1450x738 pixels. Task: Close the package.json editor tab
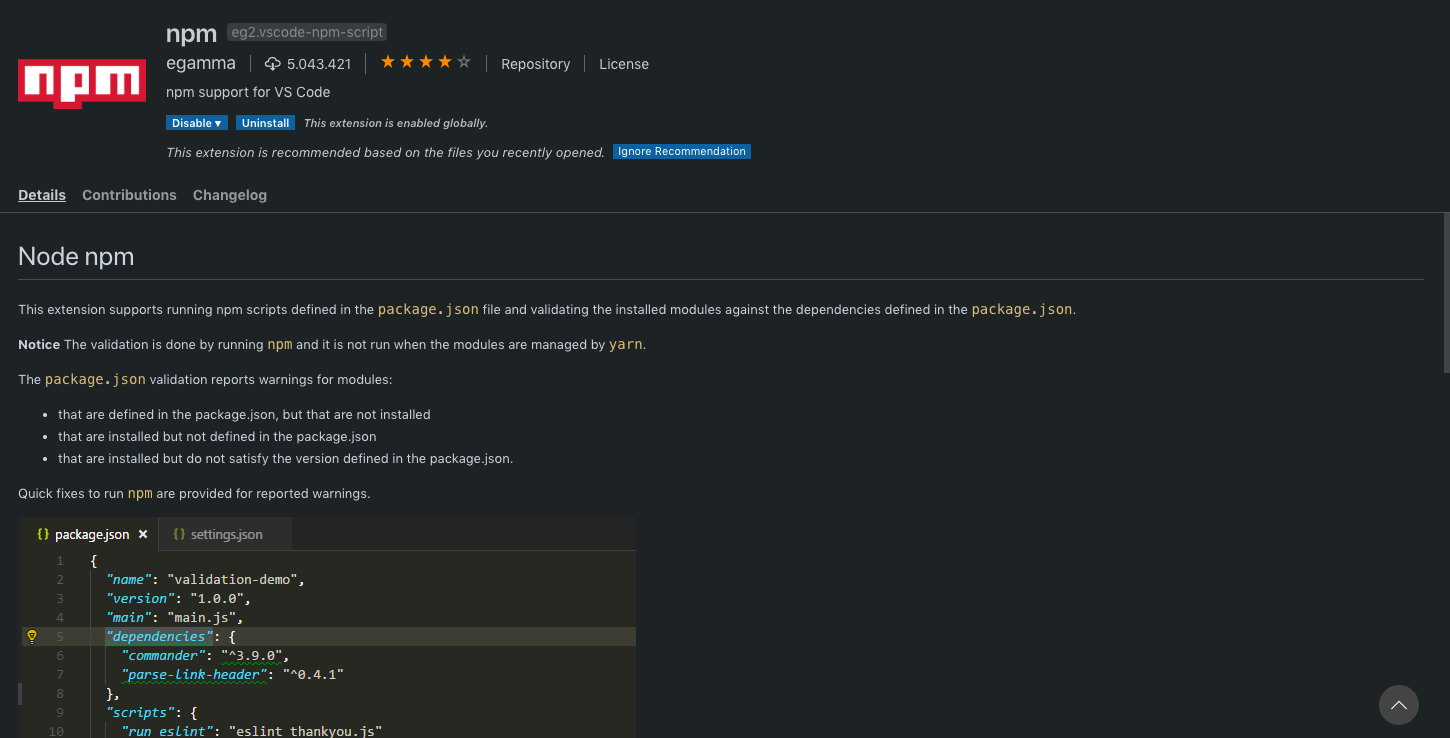click(142, 534)
